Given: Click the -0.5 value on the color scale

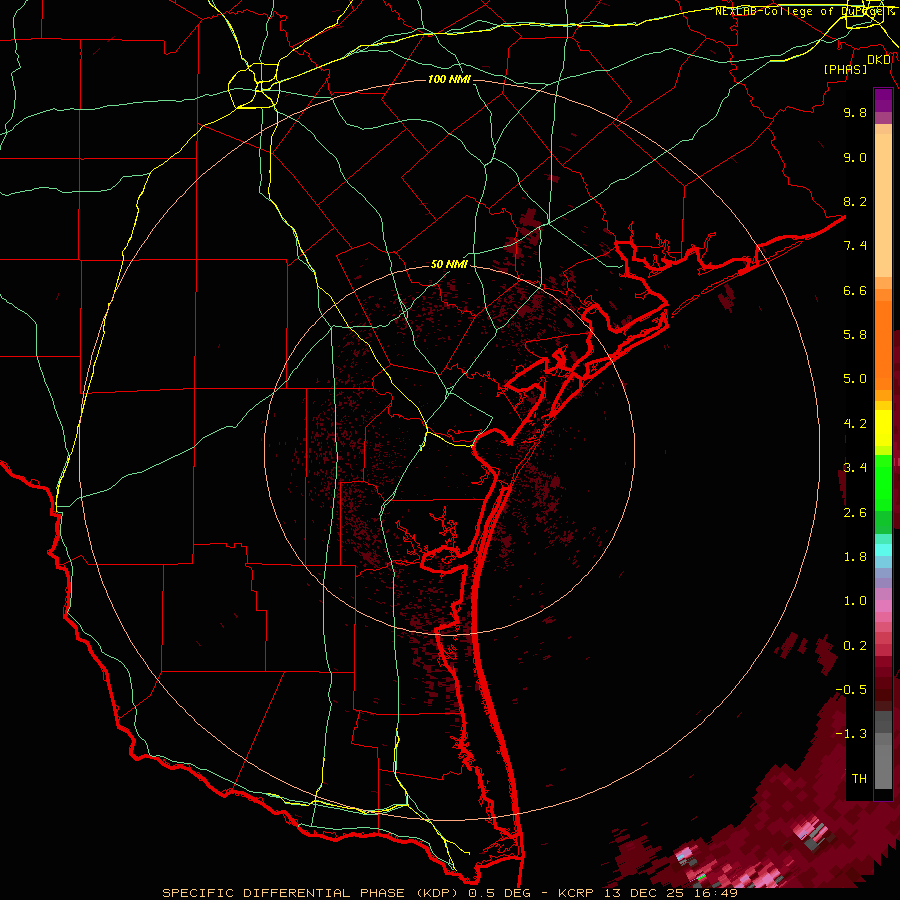Looking at the screenshot, I should pos(851,690).
